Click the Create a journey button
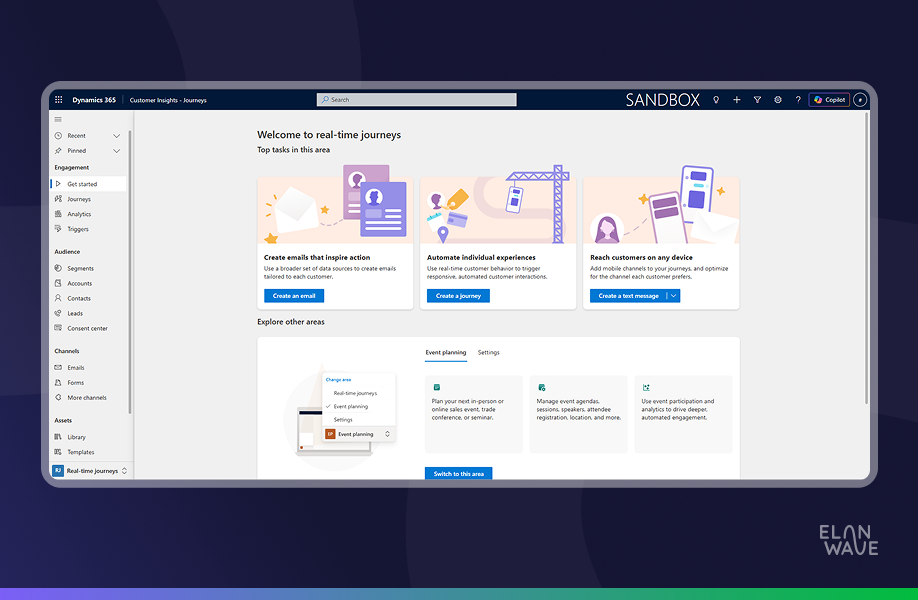The height and width of the screenshot is (600, 918). pyautogui.click(x=458, y=296)
